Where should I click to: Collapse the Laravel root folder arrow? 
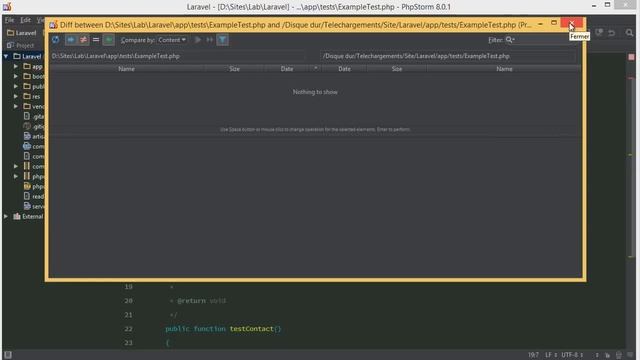click(x=6, y=56)
